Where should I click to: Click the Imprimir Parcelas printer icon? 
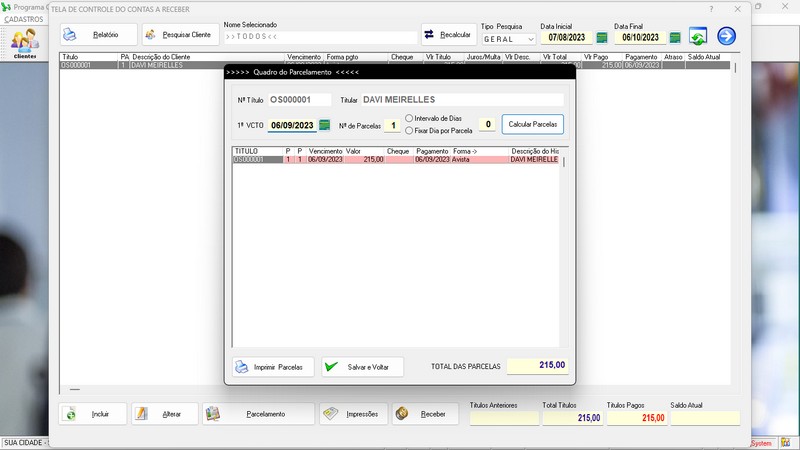click(241, 367)
